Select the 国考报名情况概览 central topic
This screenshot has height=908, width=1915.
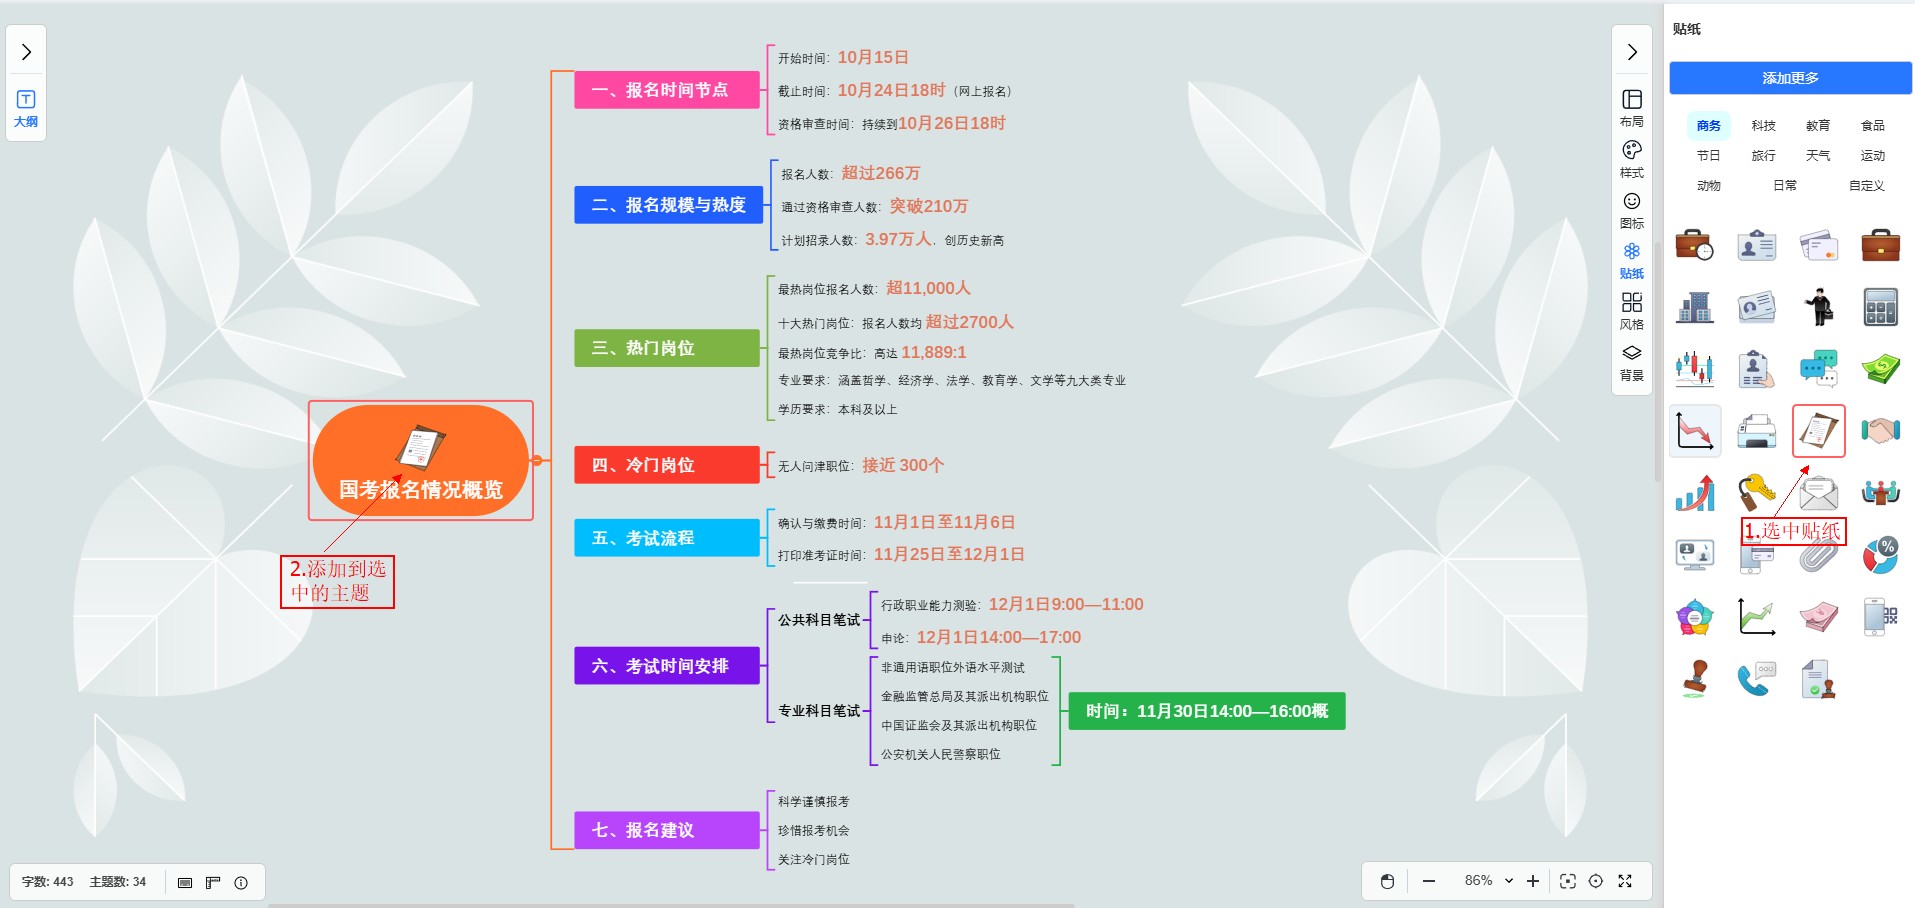420,461
